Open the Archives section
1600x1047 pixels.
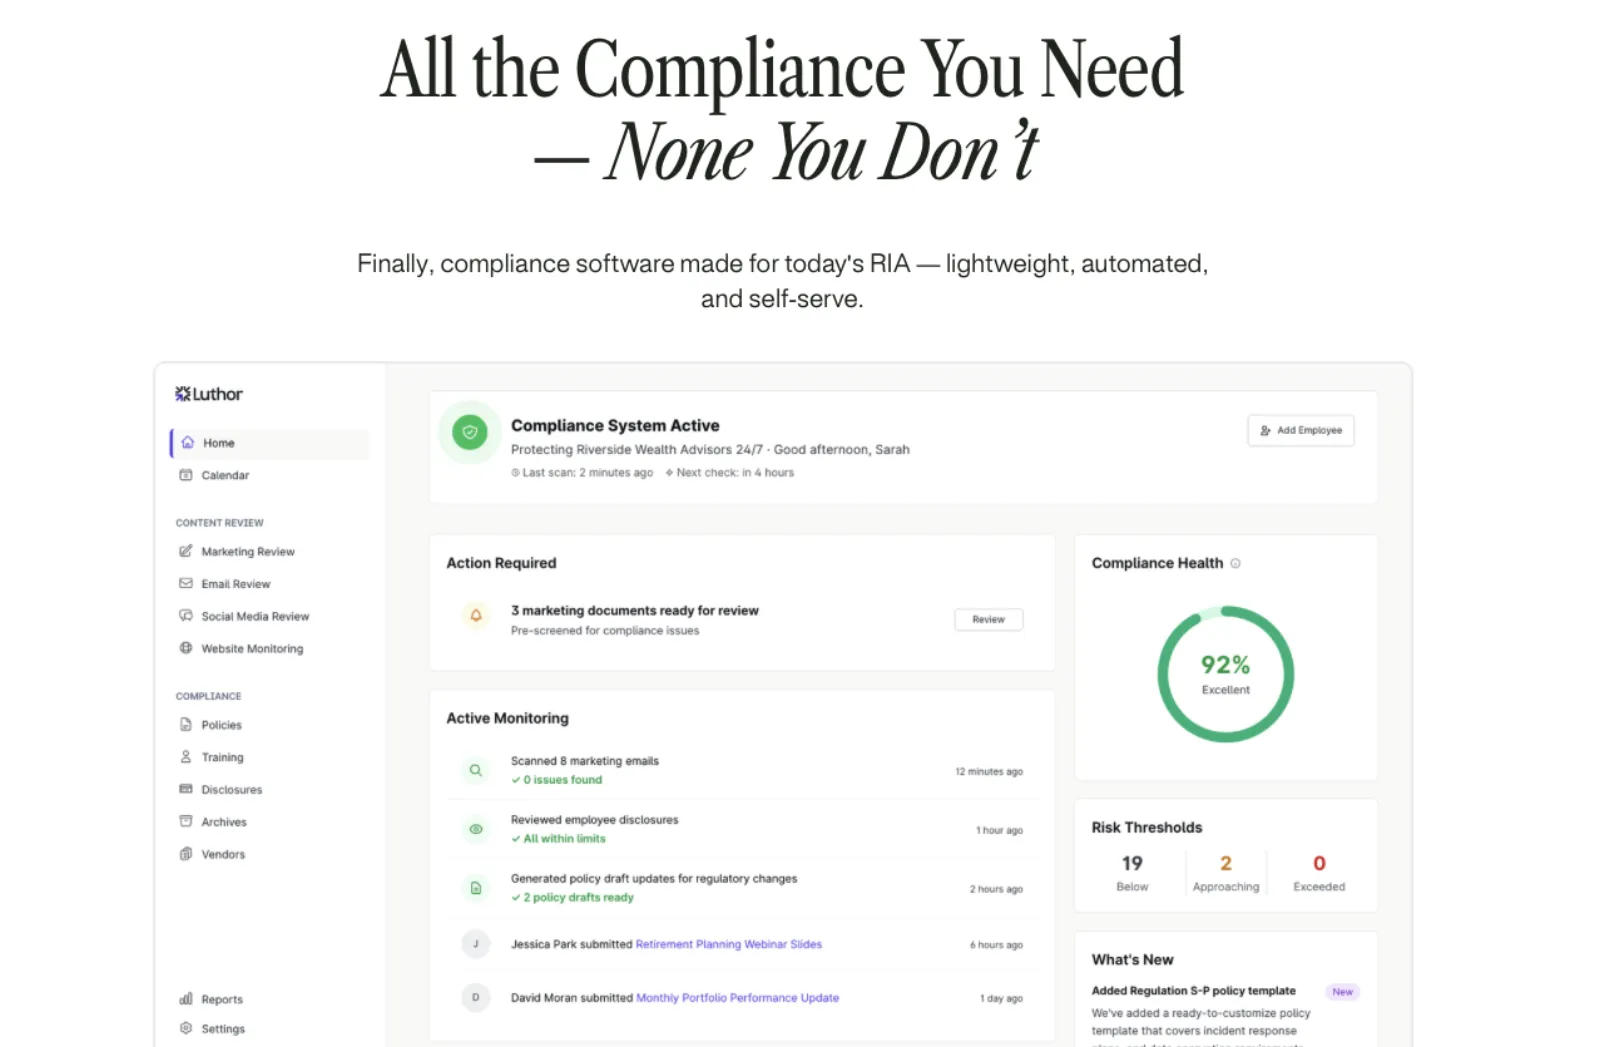pos(186,821)
